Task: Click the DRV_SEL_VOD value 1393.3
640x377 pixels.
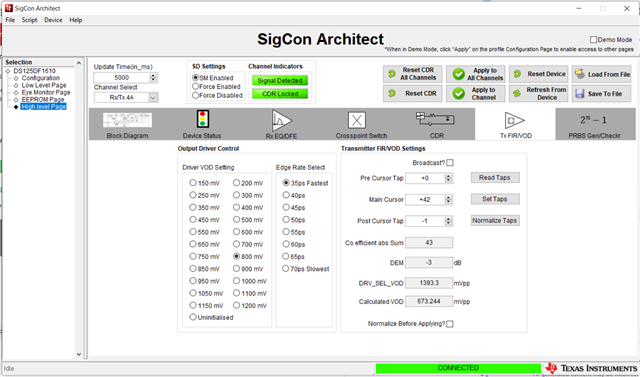Action: (429, 282)
